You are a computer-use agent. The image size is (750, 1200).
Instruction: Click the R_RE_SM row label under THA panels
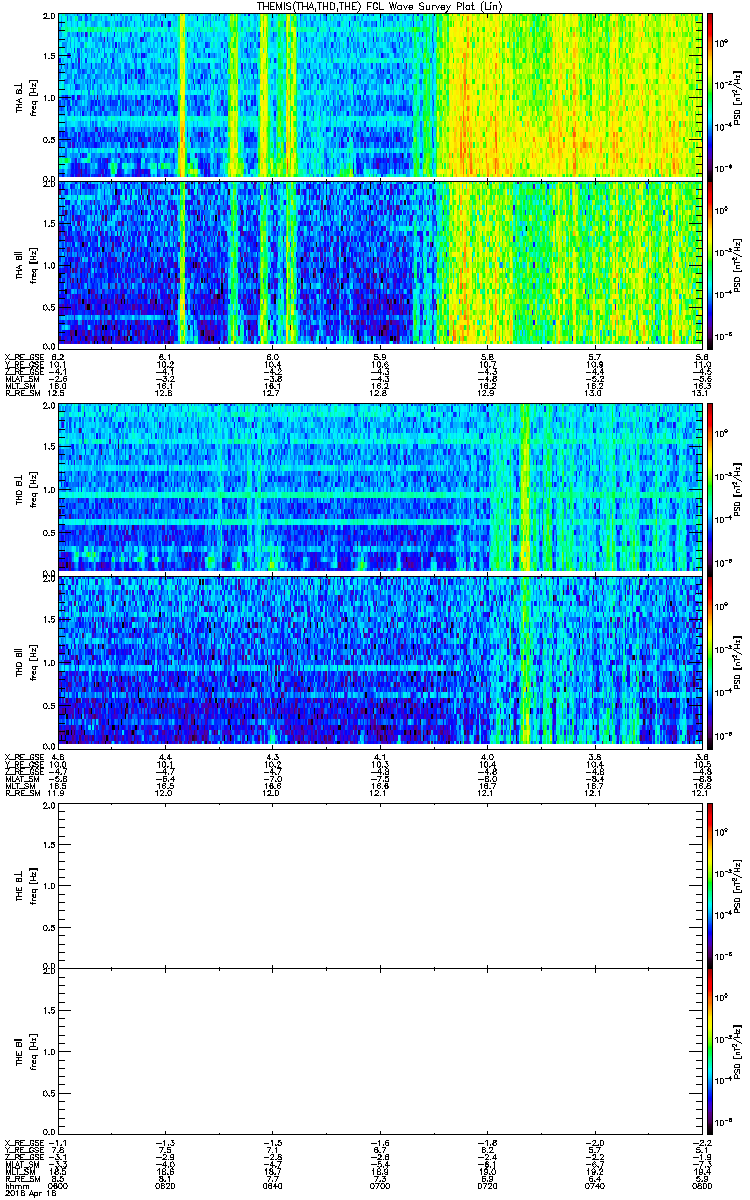point(21,392)
